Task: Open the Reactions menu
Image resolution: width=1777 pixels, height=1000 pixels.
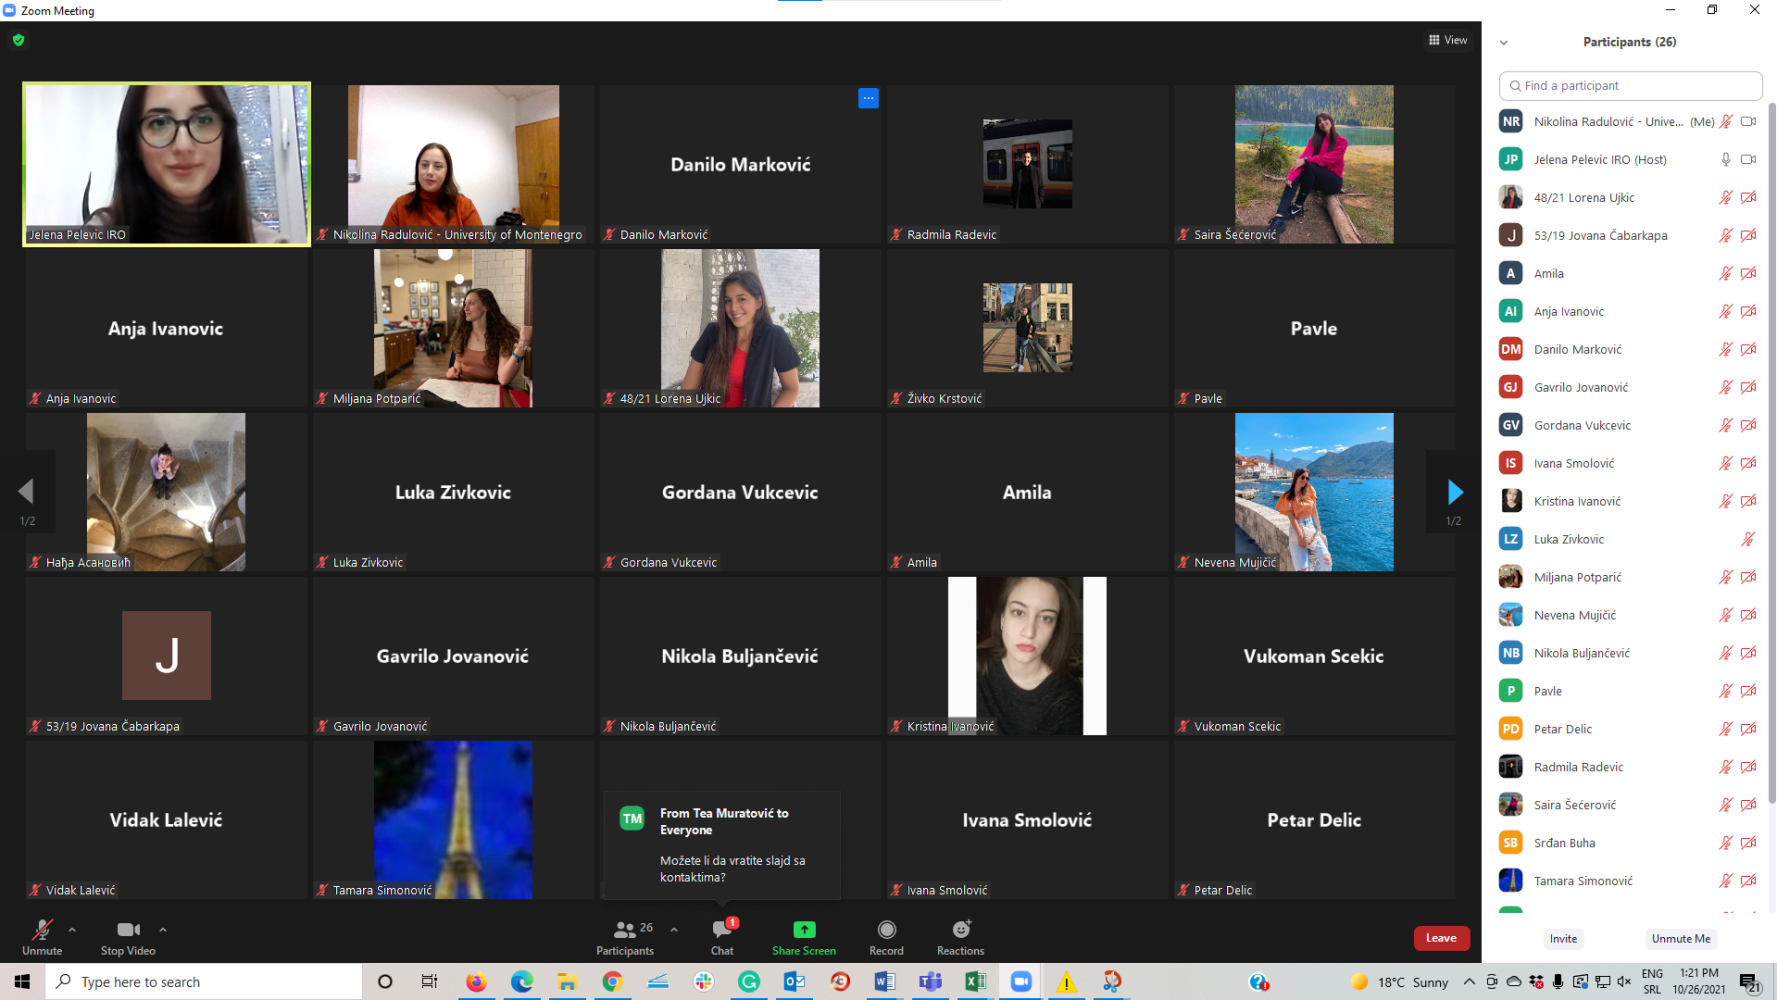Action: point(960,932)
